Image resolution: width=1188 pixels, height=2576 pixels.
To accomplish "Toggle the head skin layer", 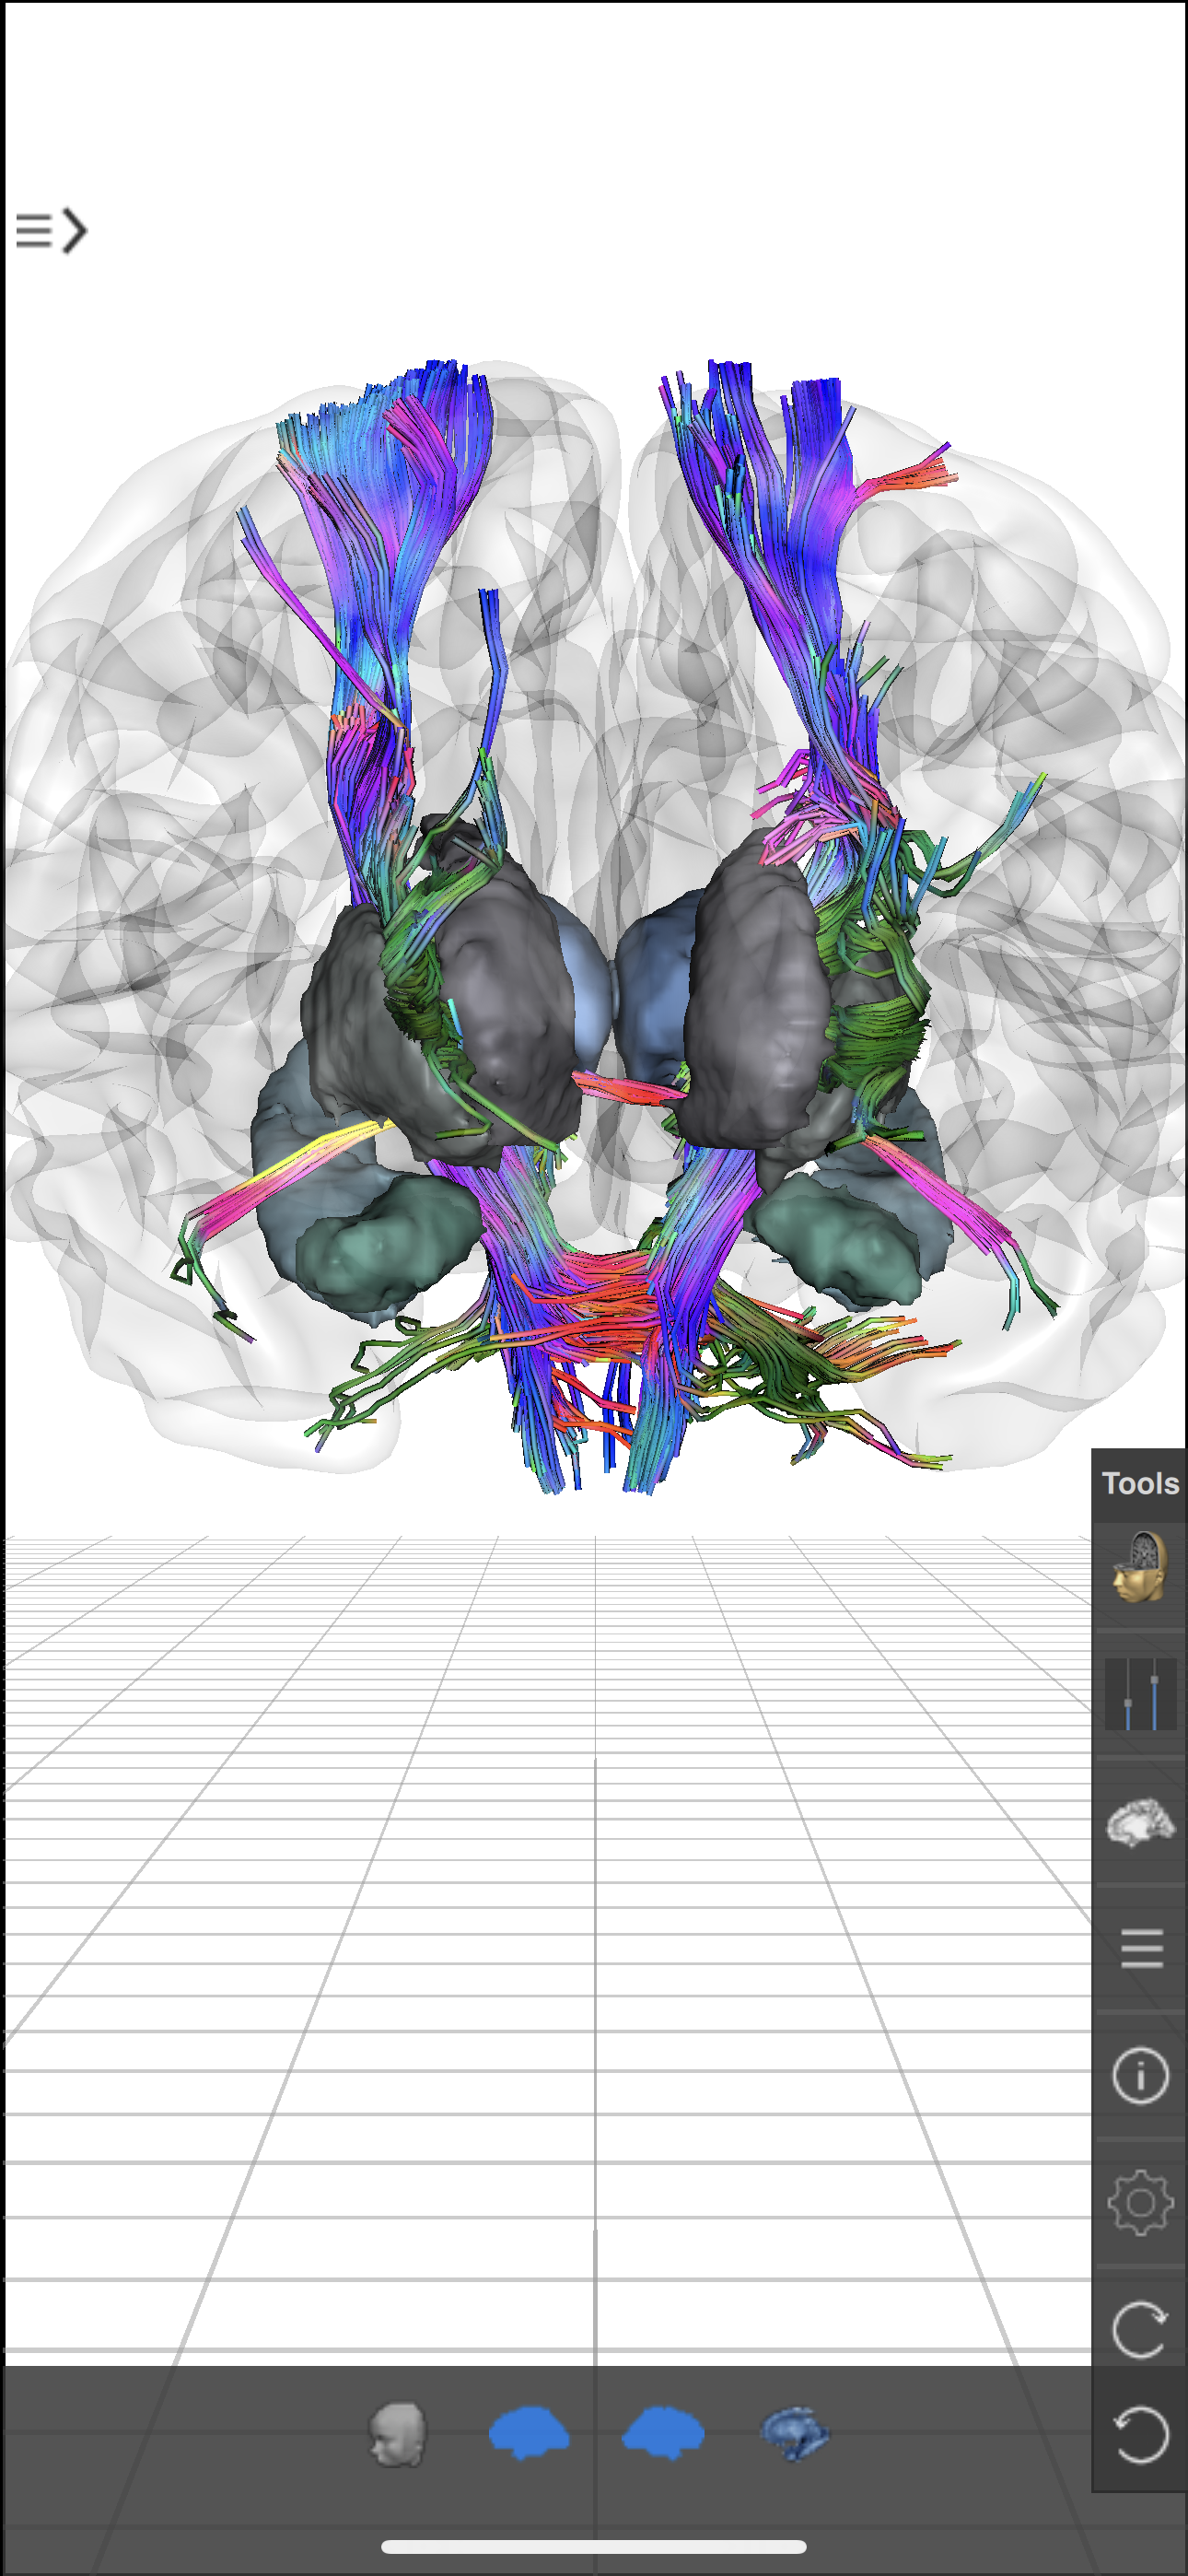I will [398, 2434].
